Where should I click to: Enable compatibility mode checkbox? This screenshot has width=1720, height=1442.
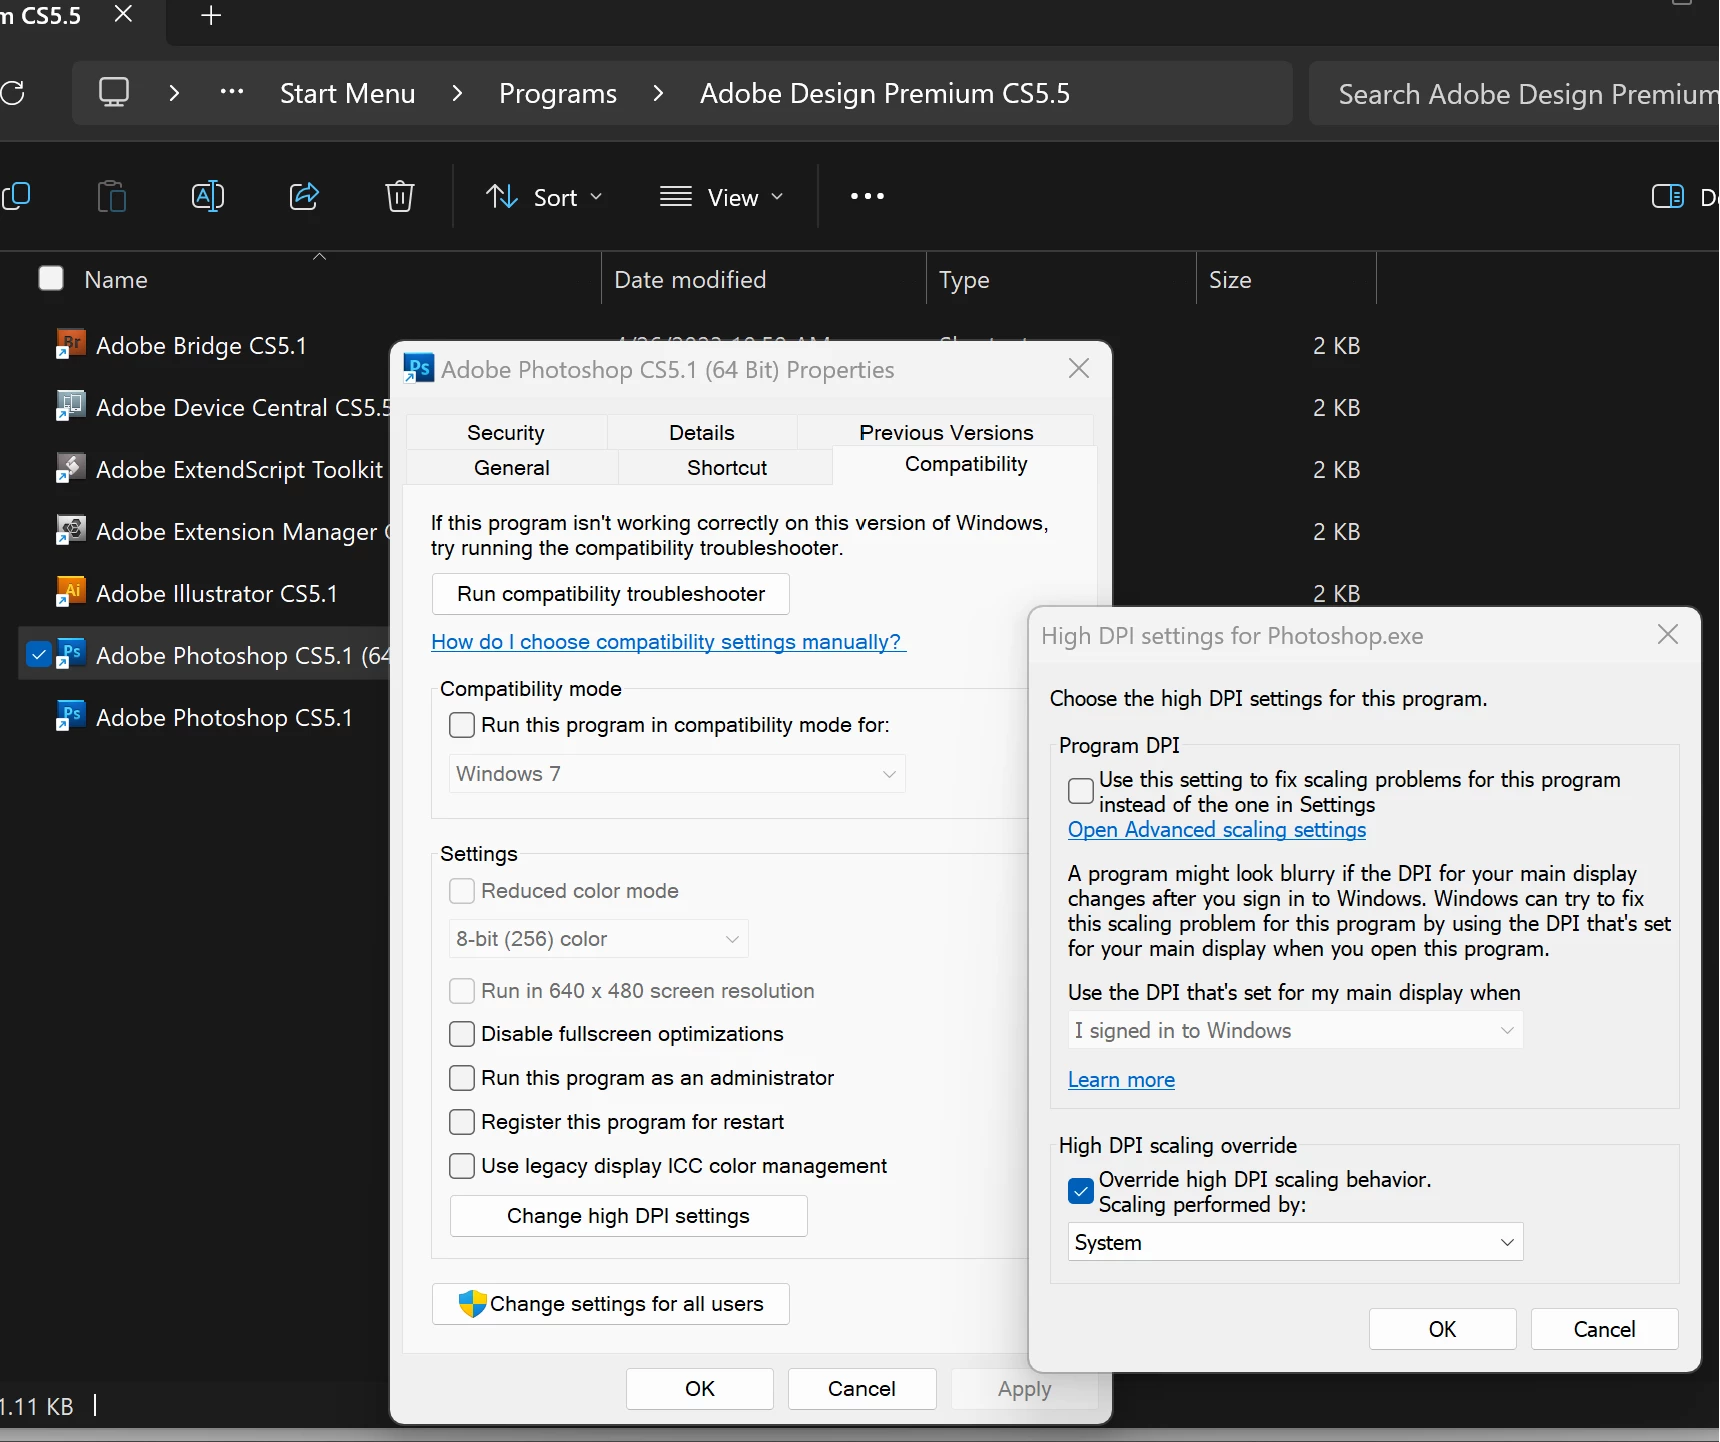pyautogui.click(x=462, y=725)
